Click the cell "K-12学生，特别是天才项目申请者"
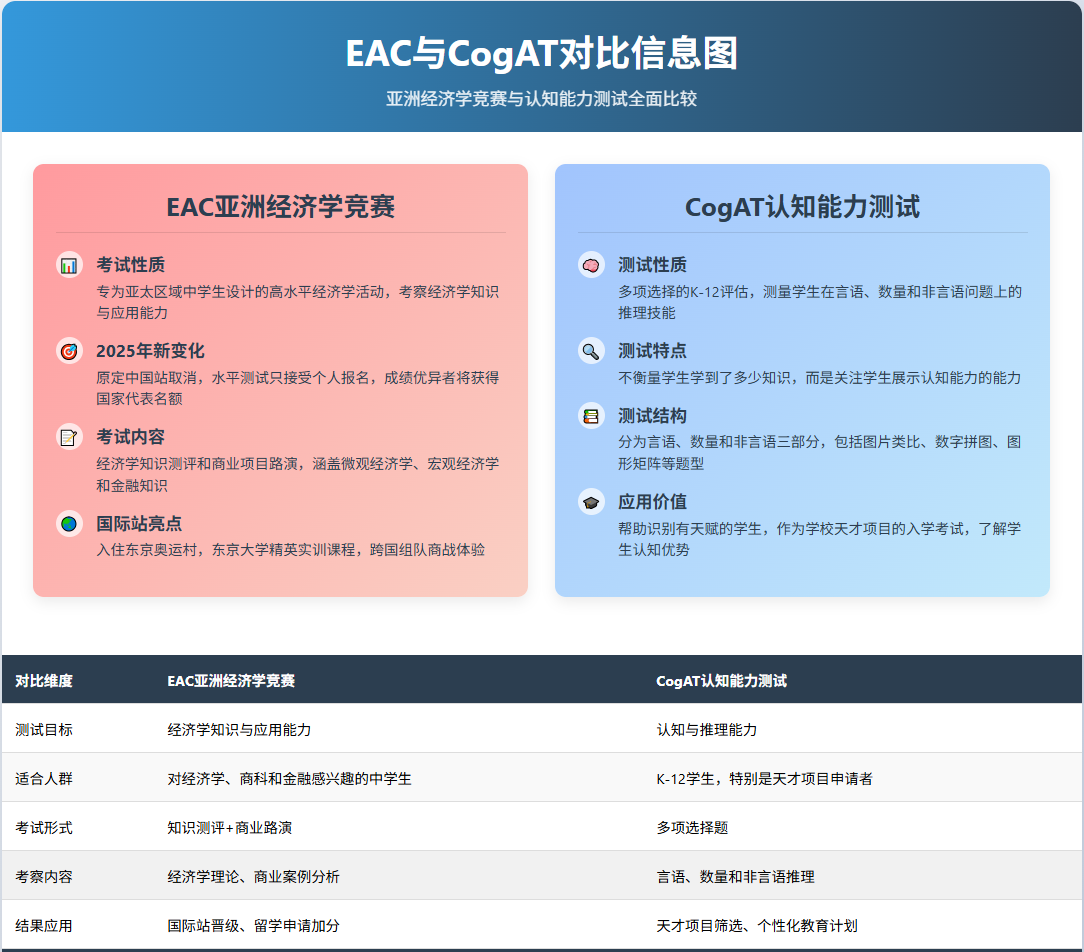Image resolution: width=1084 pixels, height=952 pixels. (x=765, y=779)
